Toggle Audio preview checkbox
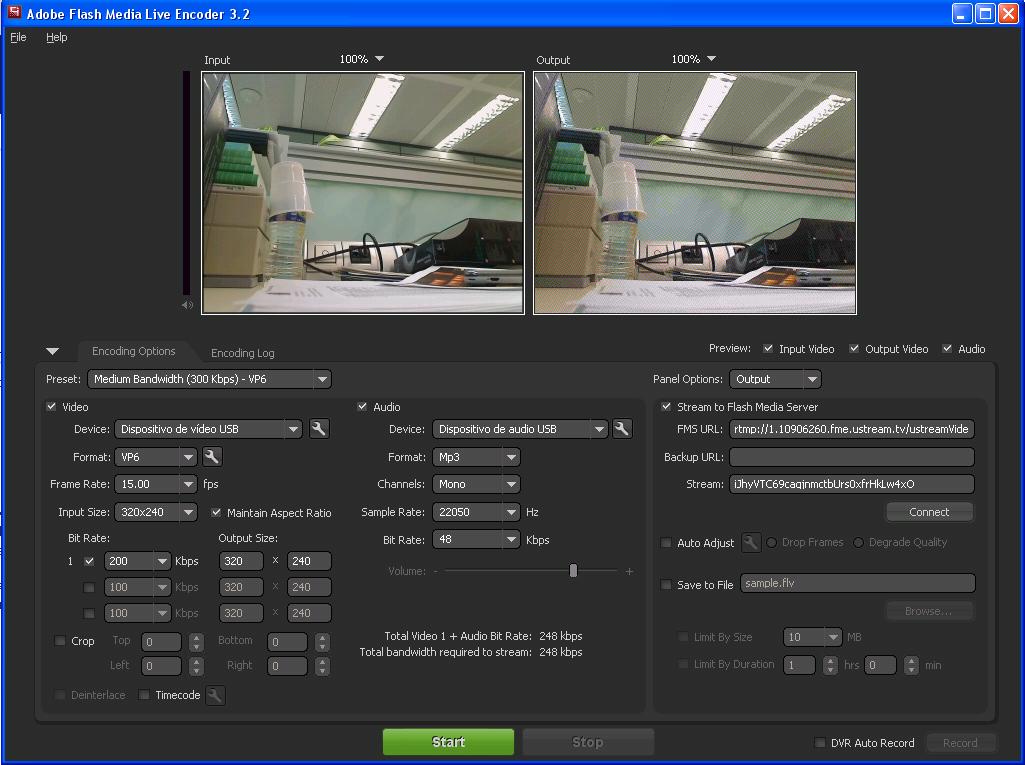This screenshot has width=1025, height=765. [x=947, y=348]
